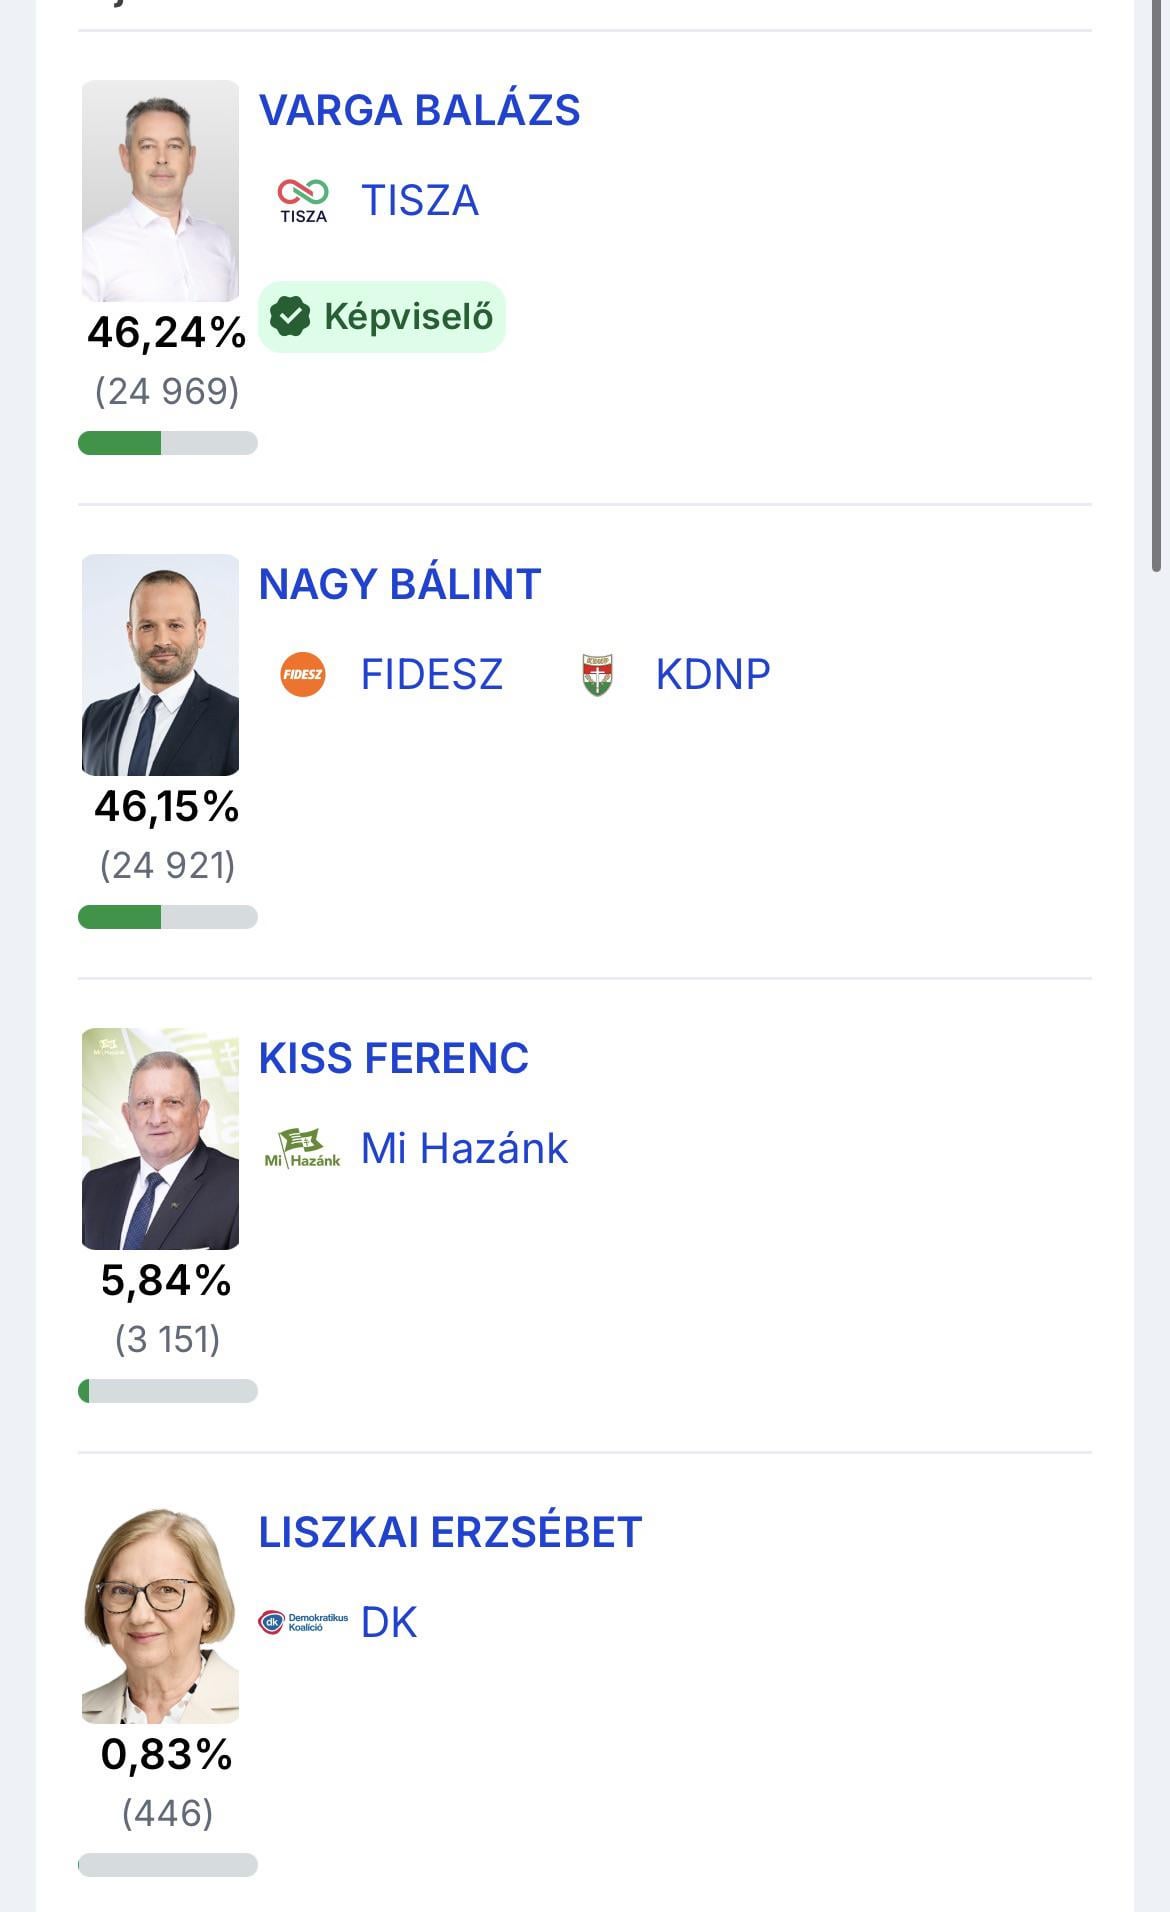Click the TISZA party logo icon

302,200
